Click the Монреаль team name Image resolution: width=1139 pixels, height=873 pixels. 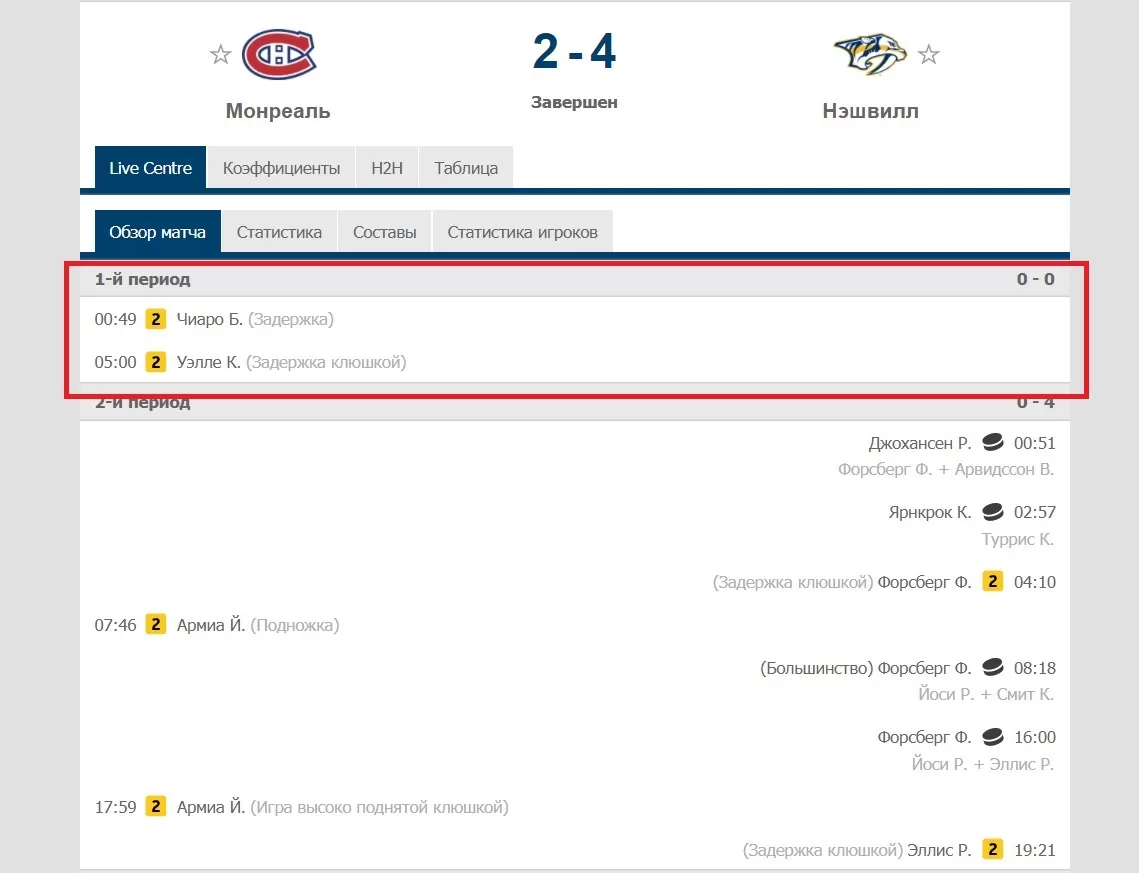coord(278,111)
